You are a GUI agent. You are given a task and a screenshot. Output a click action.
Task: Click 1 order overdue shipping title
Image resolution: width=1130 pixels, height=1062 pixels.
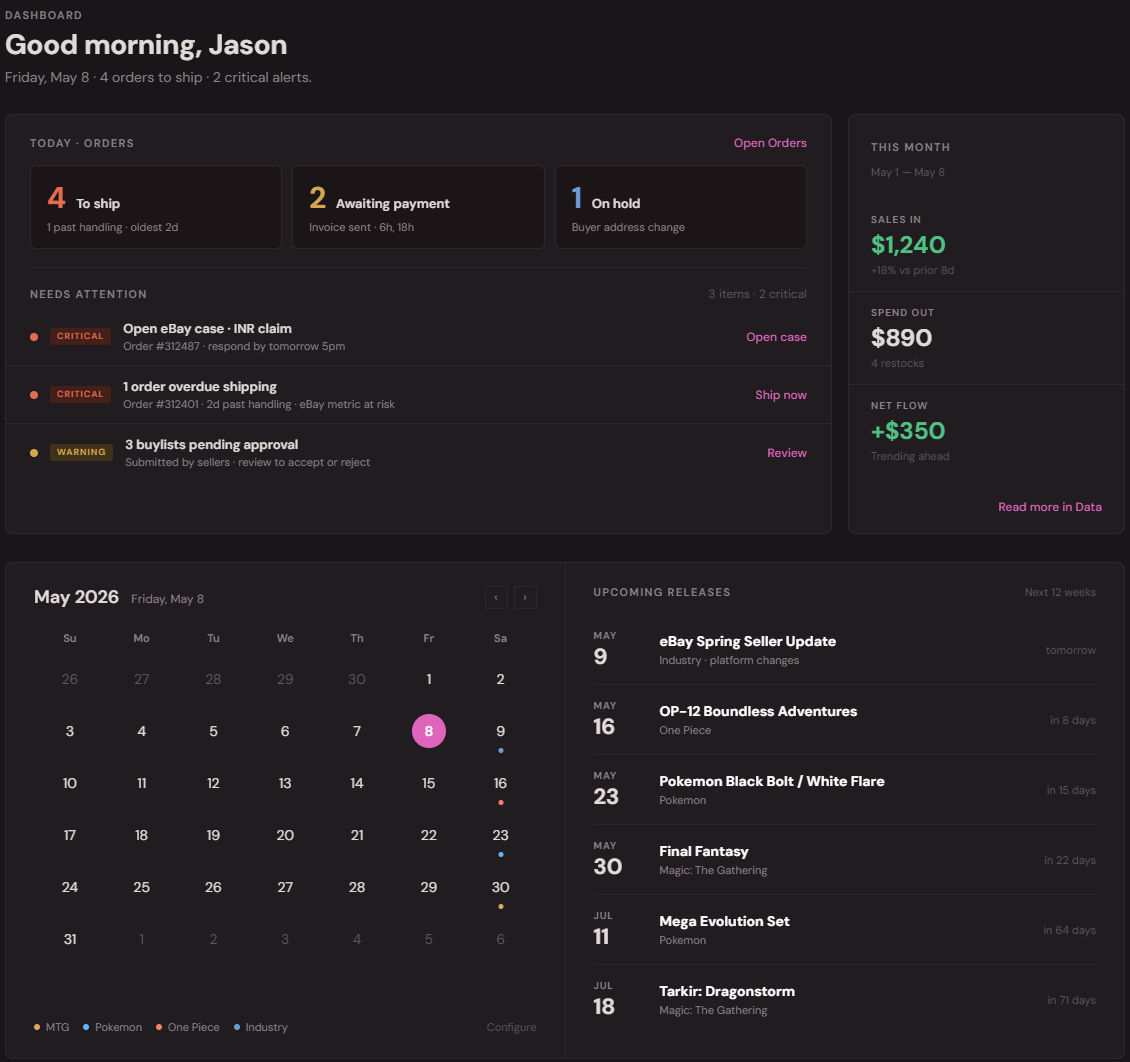[x=200, y=387]
